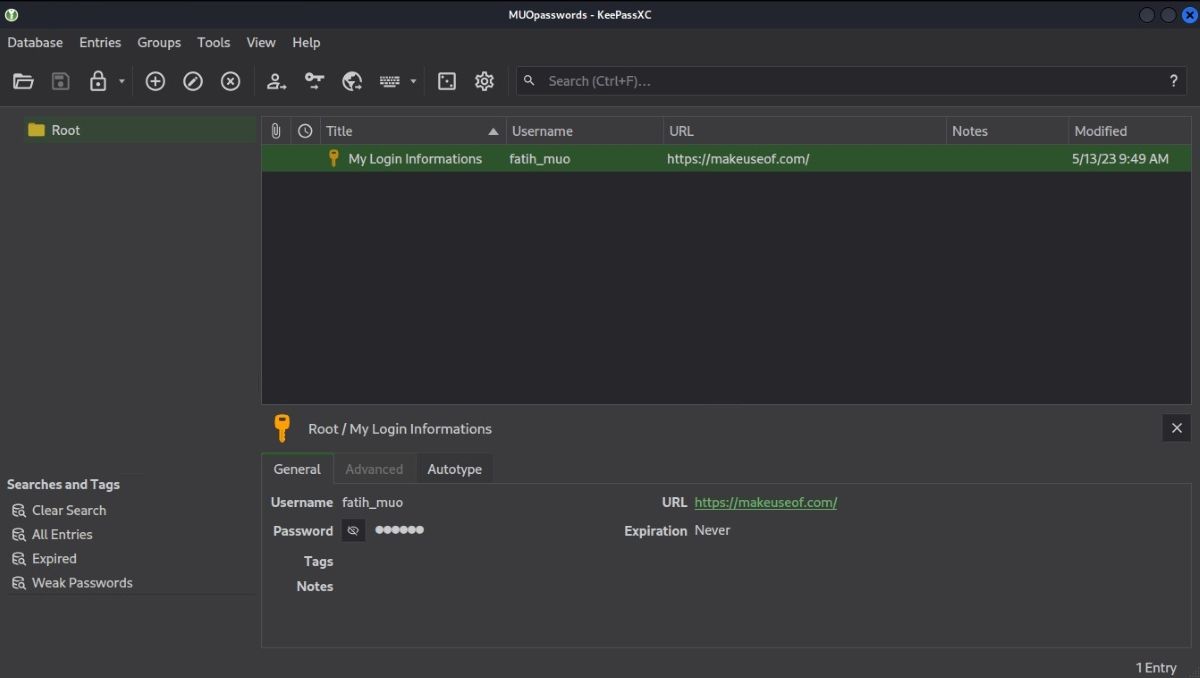
Task: Create a new entry
Action: (155, 81)
